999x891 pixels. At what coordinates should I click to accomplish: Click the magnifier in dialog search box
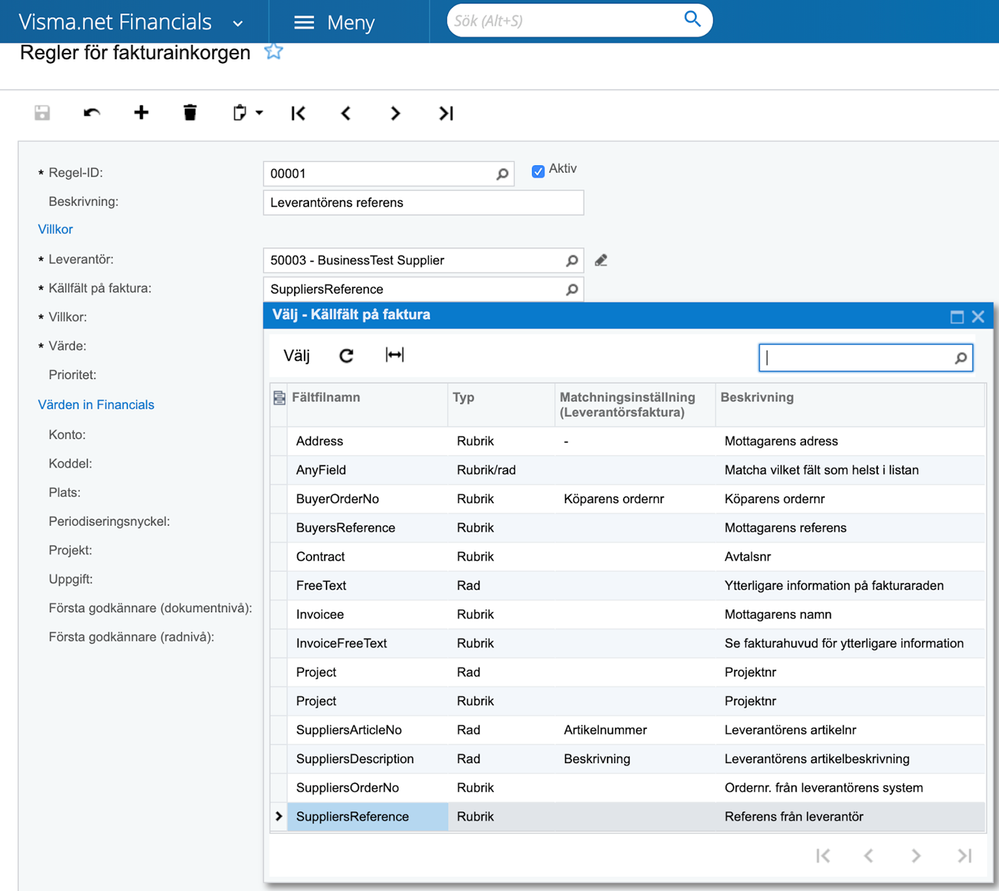point(961,358)
